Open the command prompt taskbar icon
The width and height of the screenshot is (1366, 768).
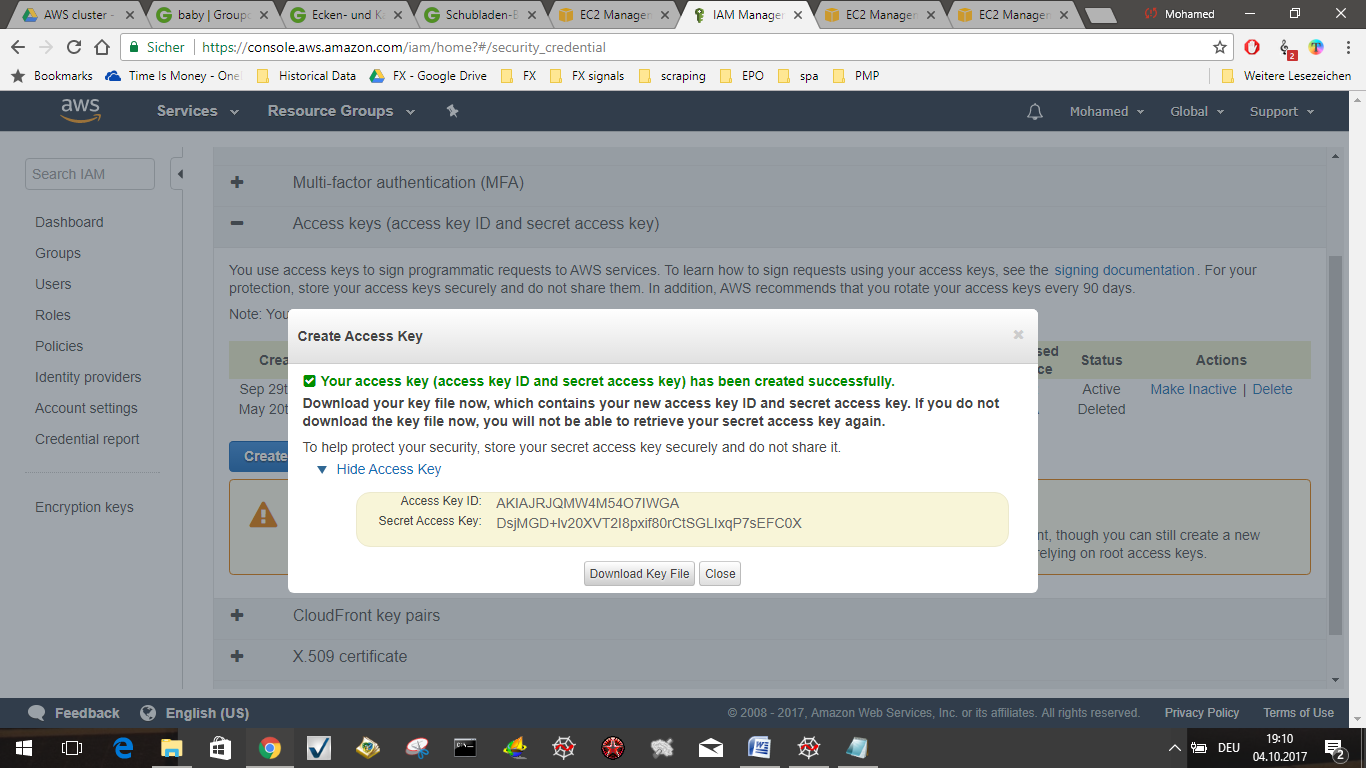click(x=465, y=747)
